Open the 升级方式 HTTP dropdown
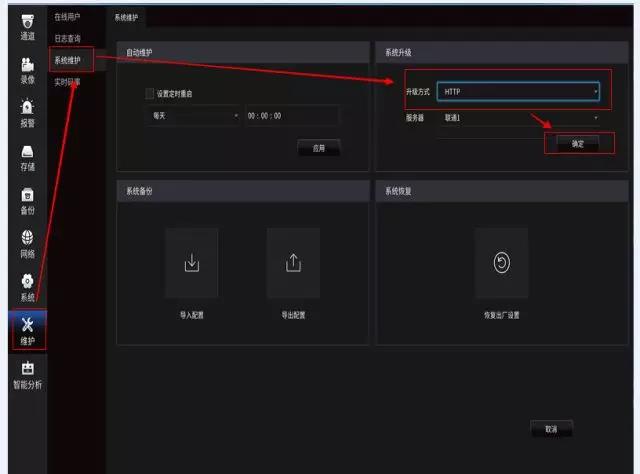 [518, 92]
